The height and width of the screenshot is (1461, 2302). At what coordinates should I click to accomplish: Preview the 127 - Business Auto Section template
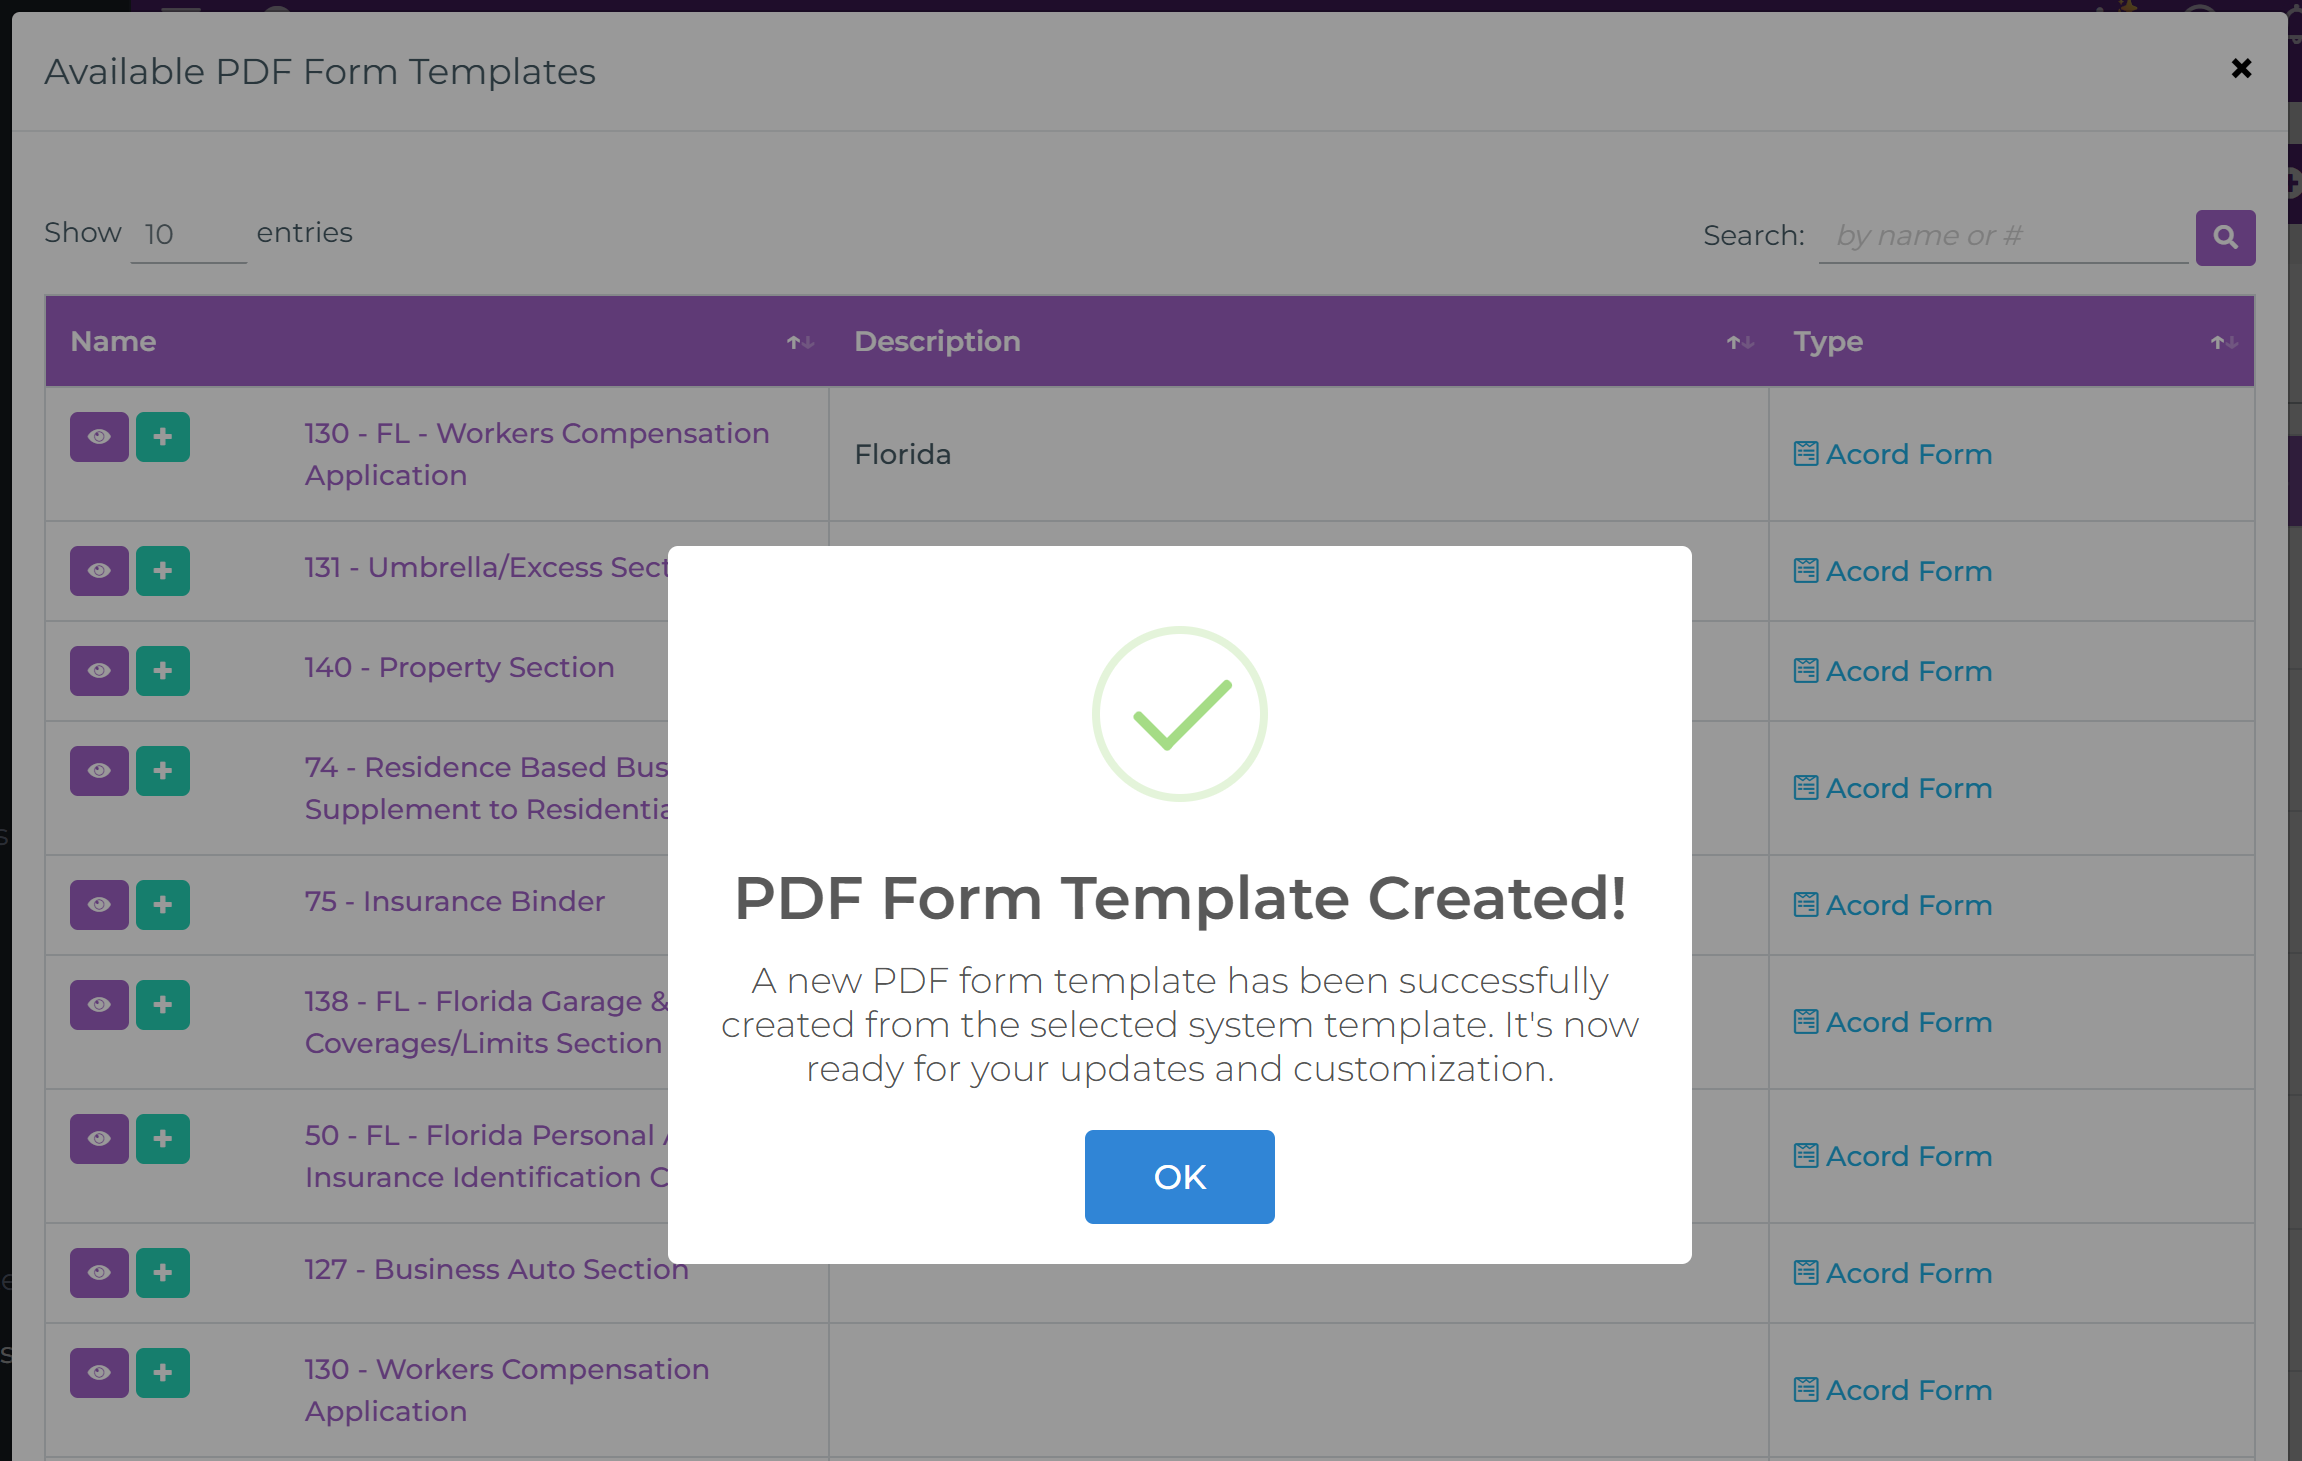tap(99, 1272)
